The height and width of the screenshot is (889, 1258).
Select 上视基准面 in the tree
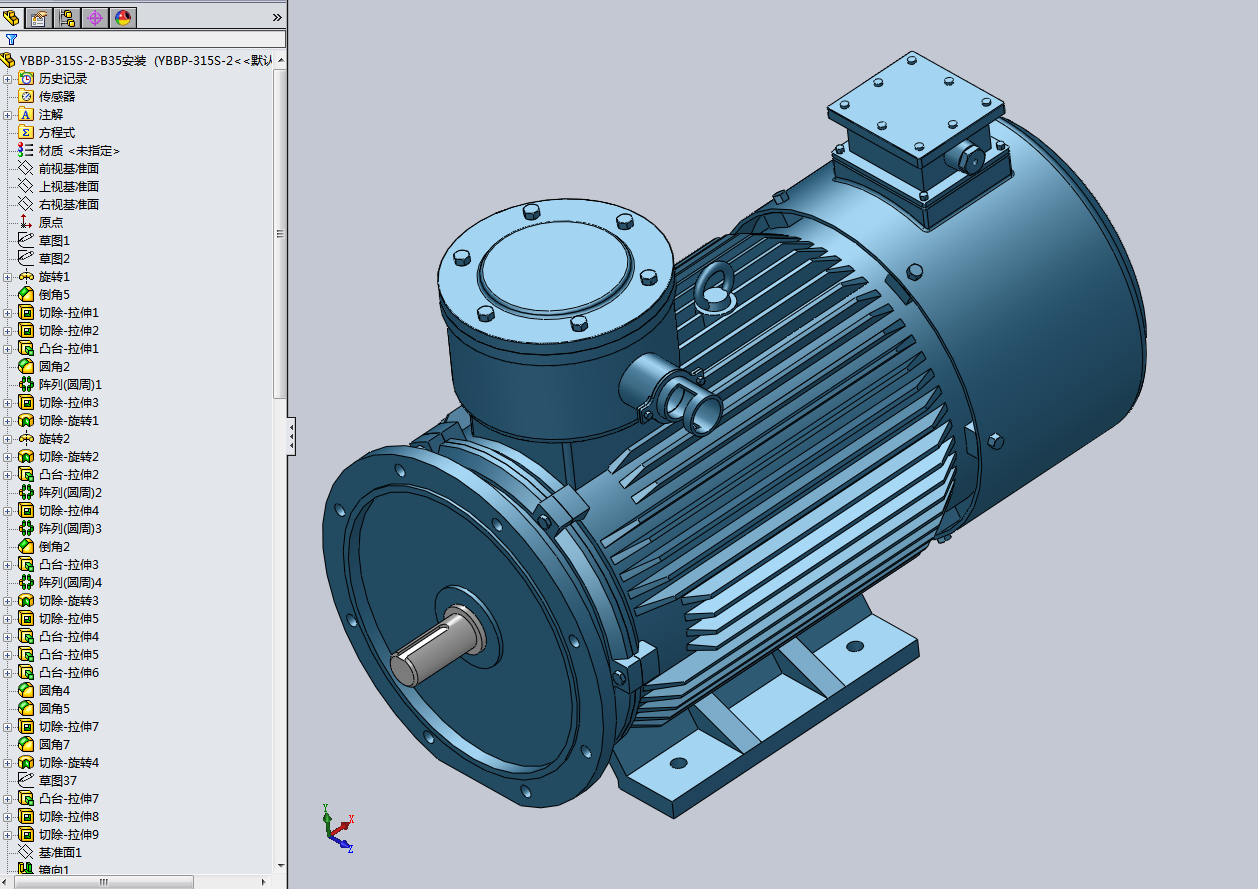69,187
